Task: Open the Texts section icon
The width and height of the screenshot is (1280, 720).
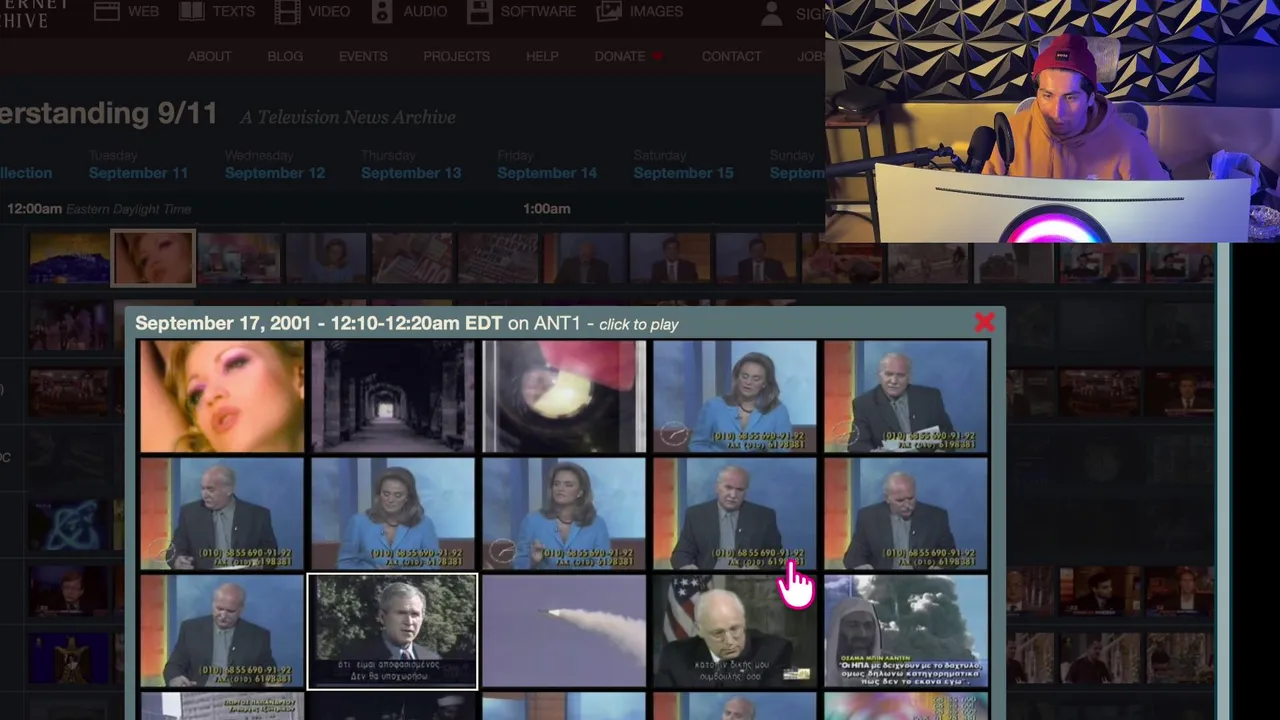Action: click(192, 11)
